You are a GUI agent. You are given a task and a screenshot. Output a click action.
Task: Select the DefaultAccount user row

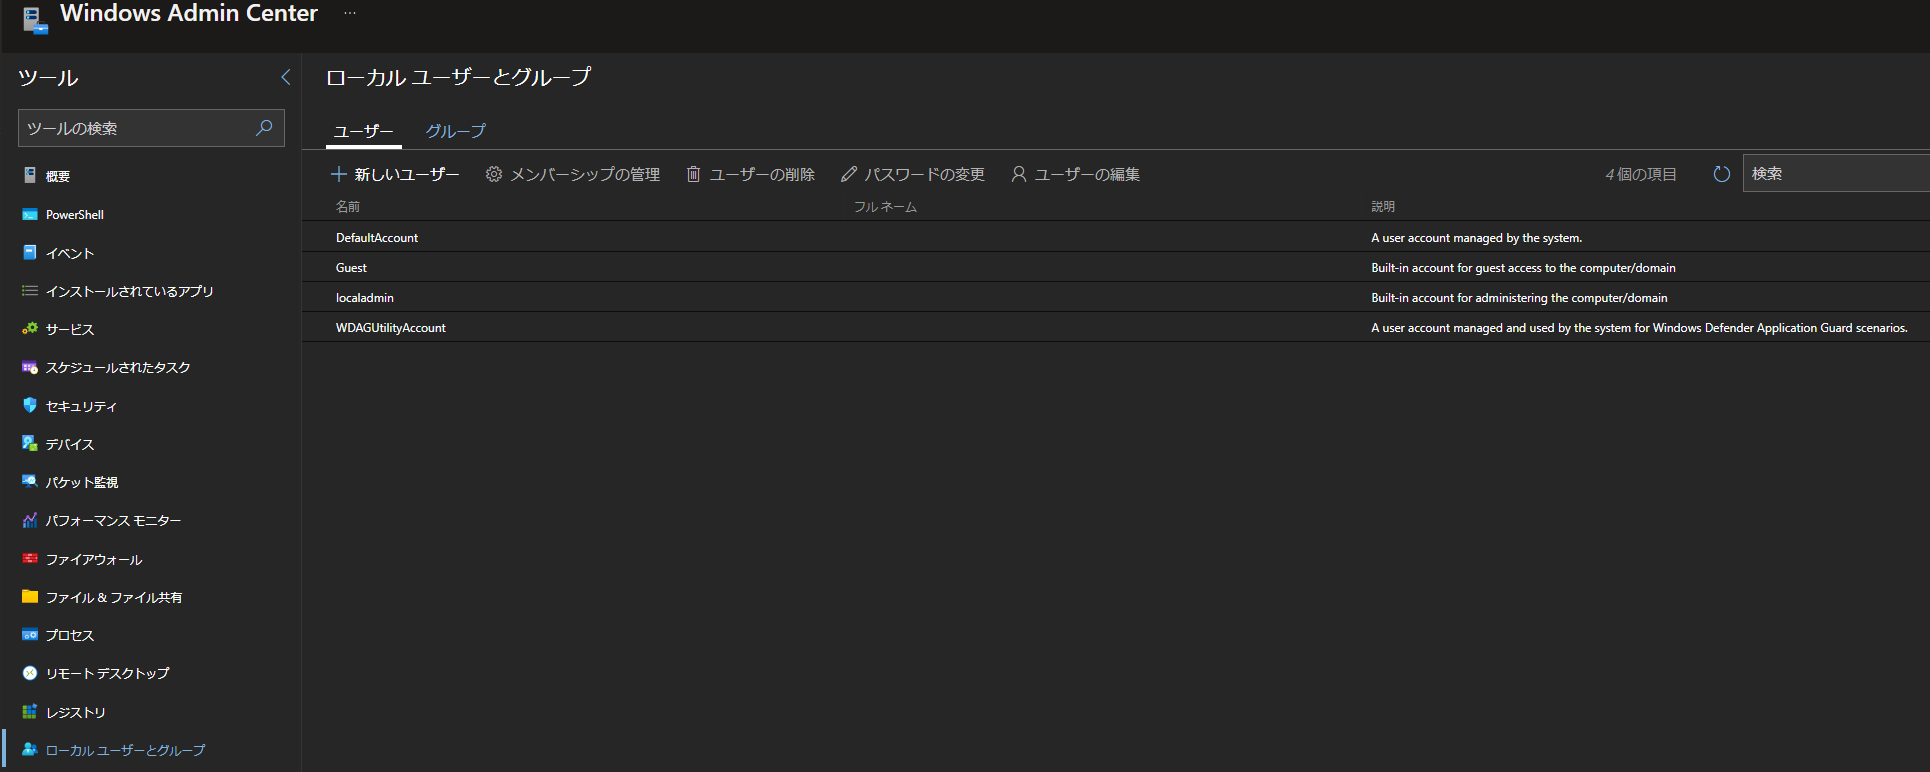click(1116, 237)
